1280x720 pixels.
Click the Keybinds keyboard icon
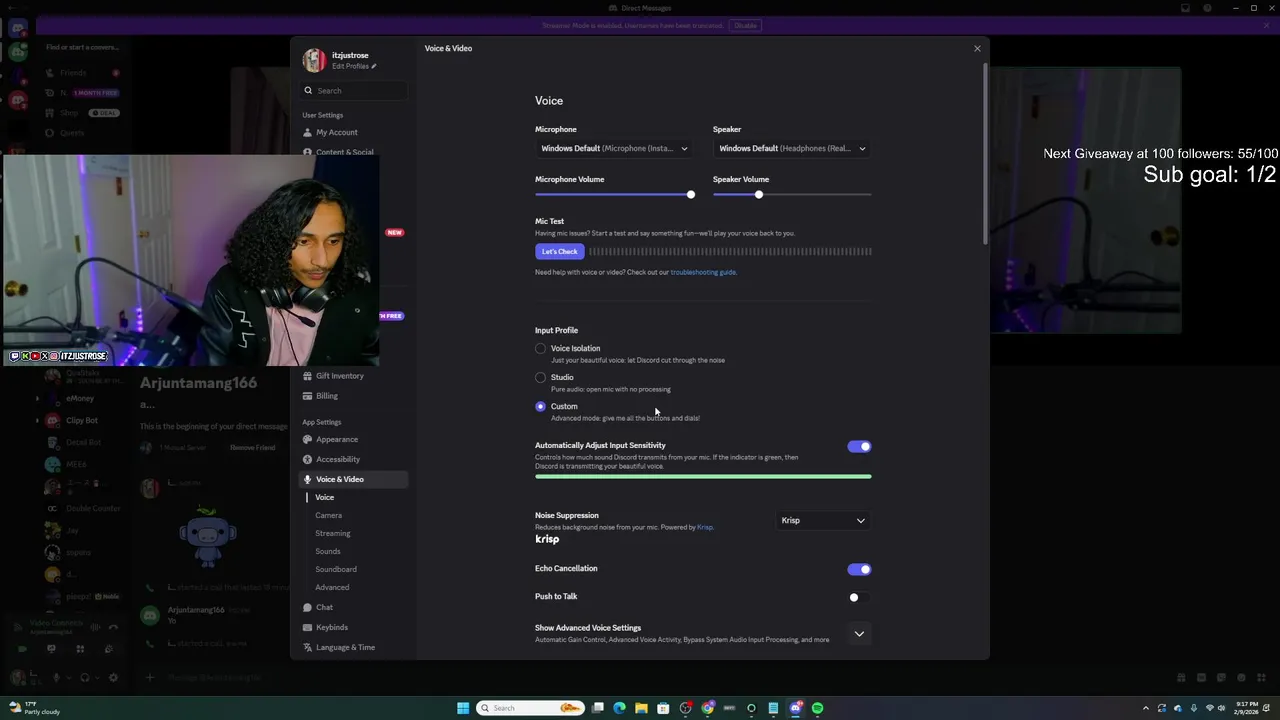[308, 627]
